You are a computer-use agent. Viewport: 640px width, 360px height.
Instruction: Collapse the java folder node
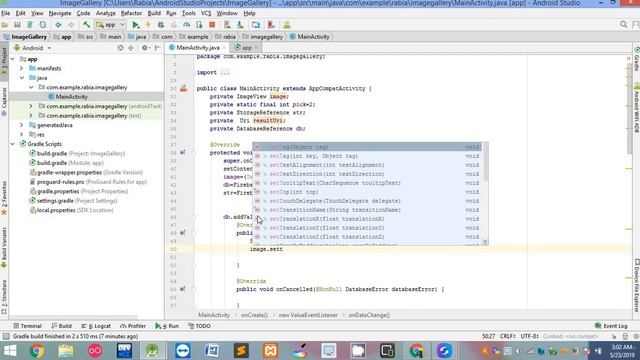[22, 78]
